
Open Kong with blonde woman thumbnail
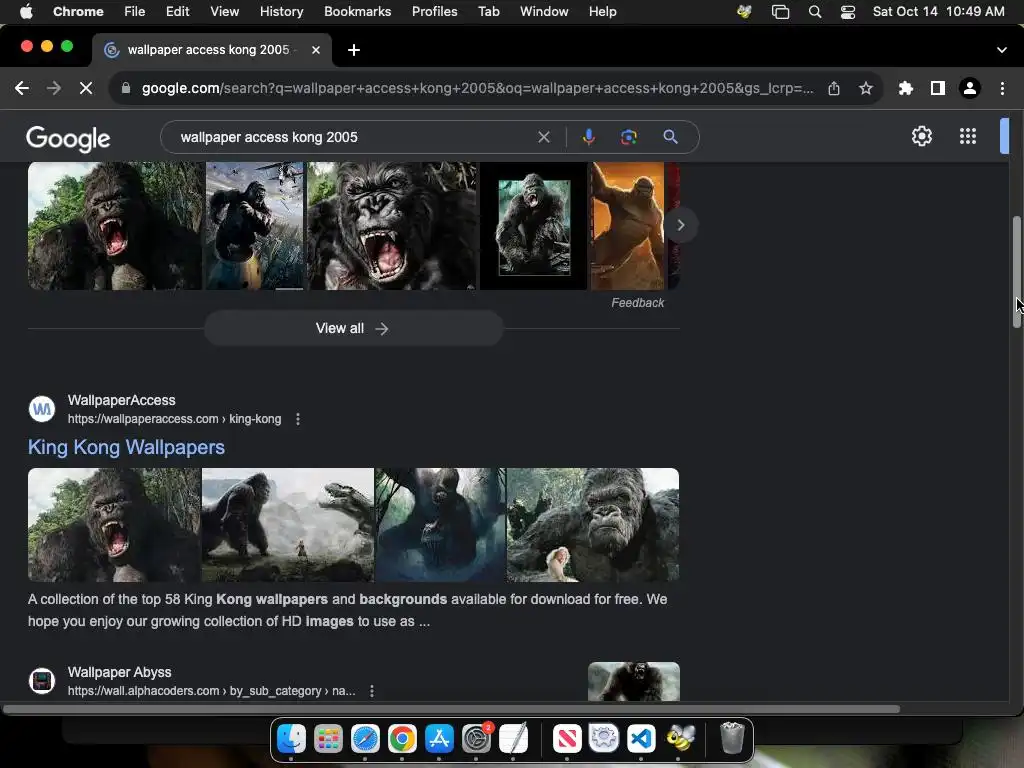593,525
